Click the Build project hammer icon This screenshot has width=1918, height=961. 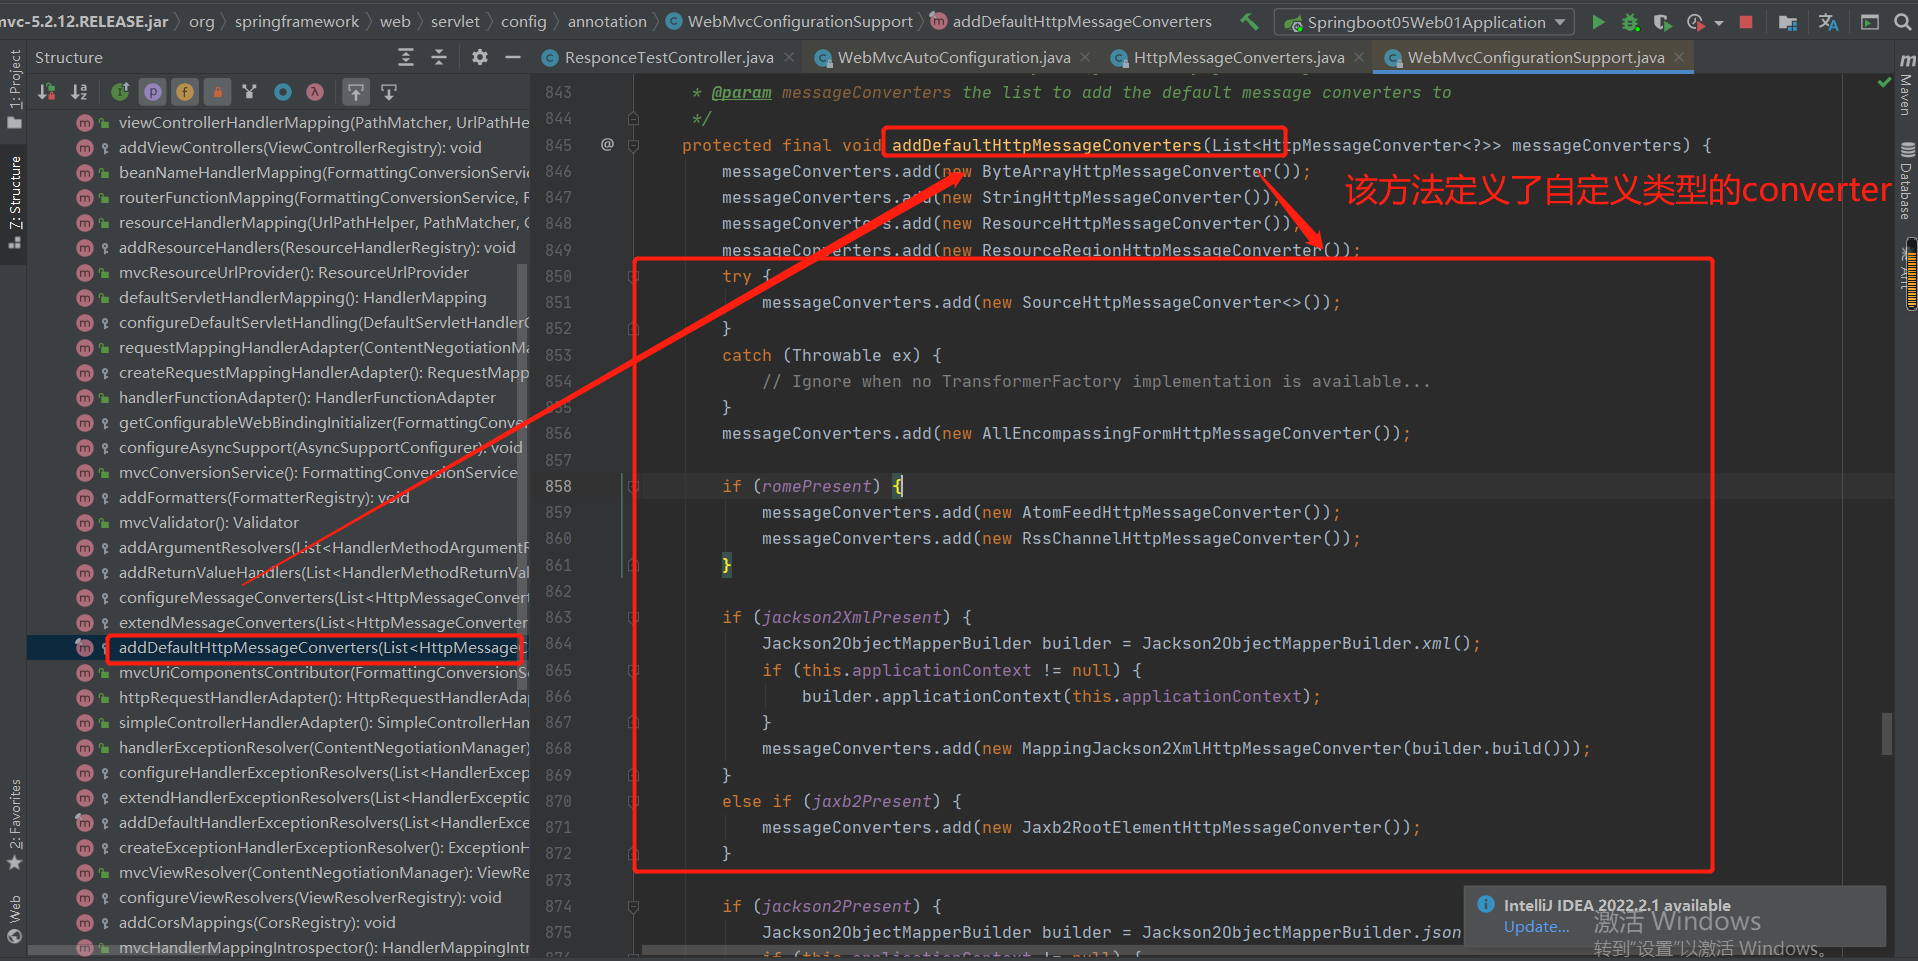tap(1249, 21)
